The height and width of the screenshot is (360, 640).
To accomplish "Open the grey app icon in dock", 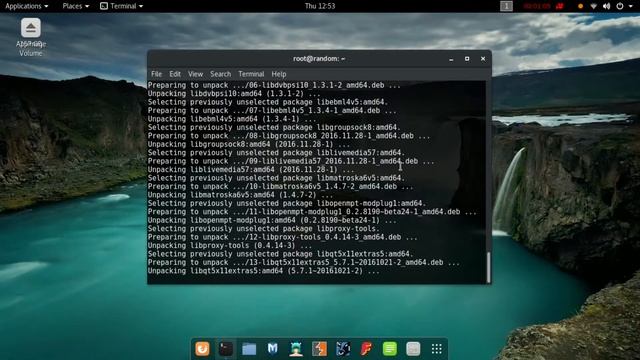I will tap(413, 349).
